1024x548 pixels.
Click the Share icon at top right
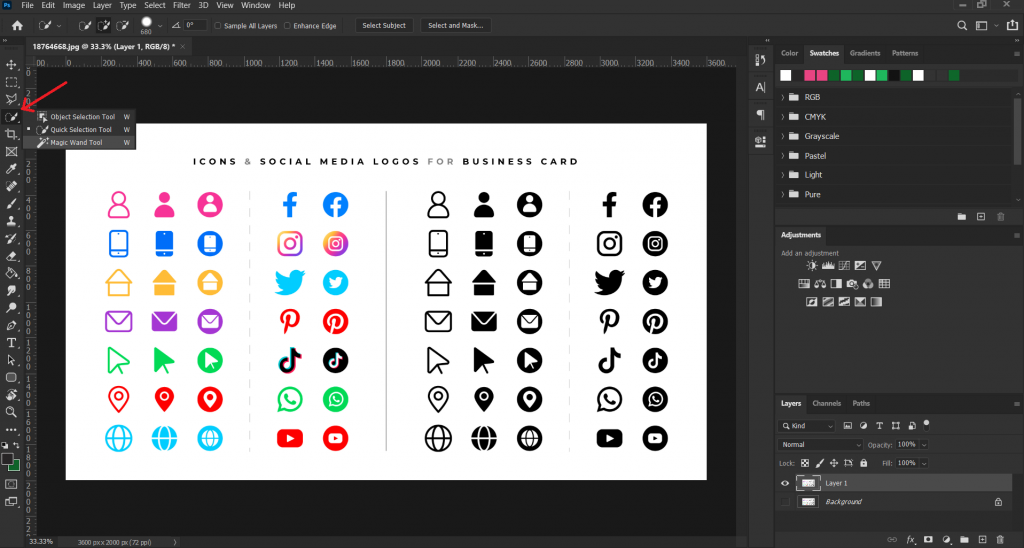tap(1013, 25)
